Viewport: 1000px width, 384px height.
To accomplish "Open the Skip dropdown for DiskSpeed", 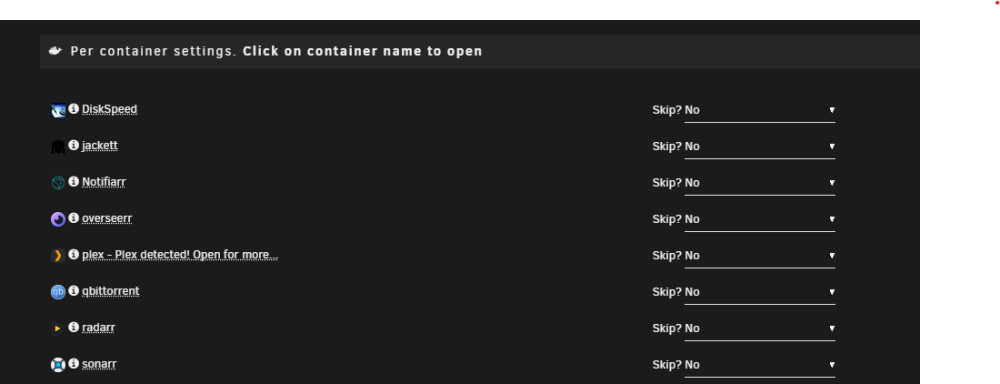I will (760, 110).
